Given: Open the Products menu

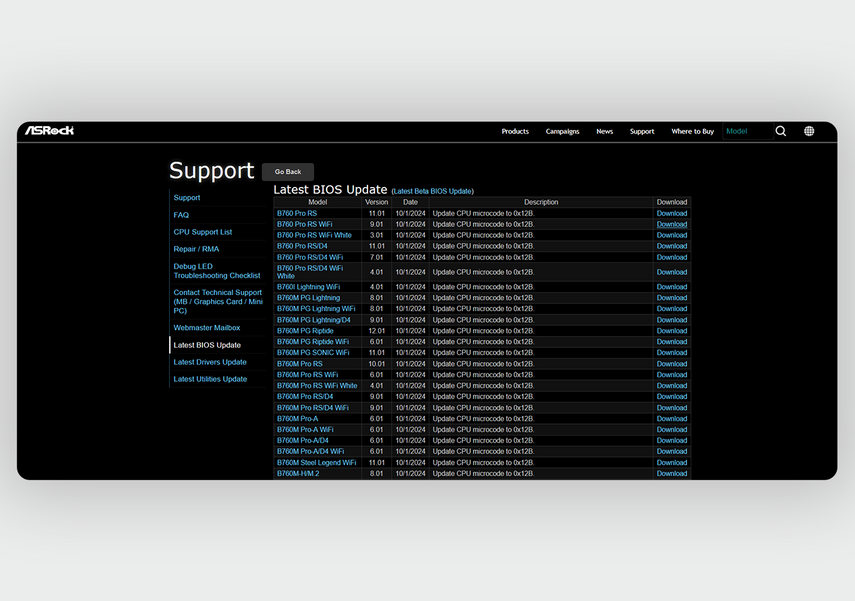Looking at the screenshot, I should [x=515, y=131].
